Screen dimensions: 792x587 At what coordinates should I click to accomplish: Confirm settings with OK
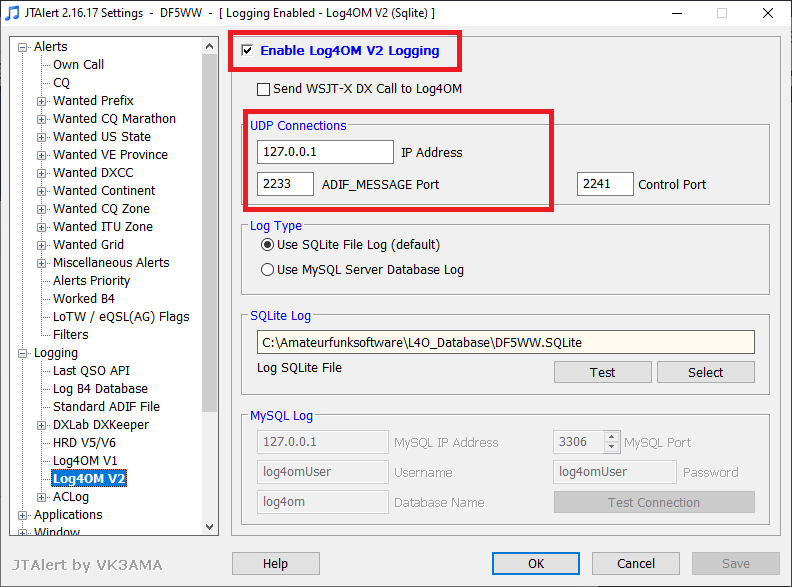click(x=536, y=563)
